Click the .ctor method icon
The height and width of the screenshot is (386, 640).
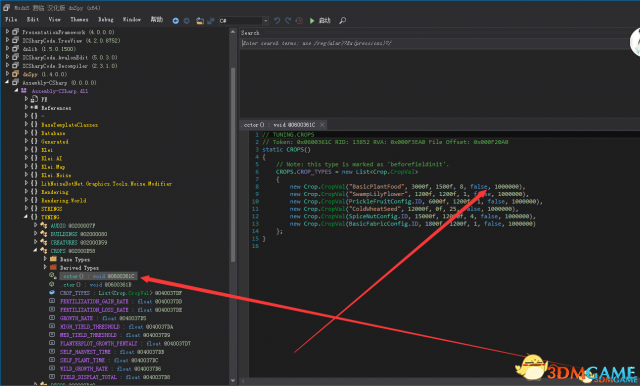(52, 284)
